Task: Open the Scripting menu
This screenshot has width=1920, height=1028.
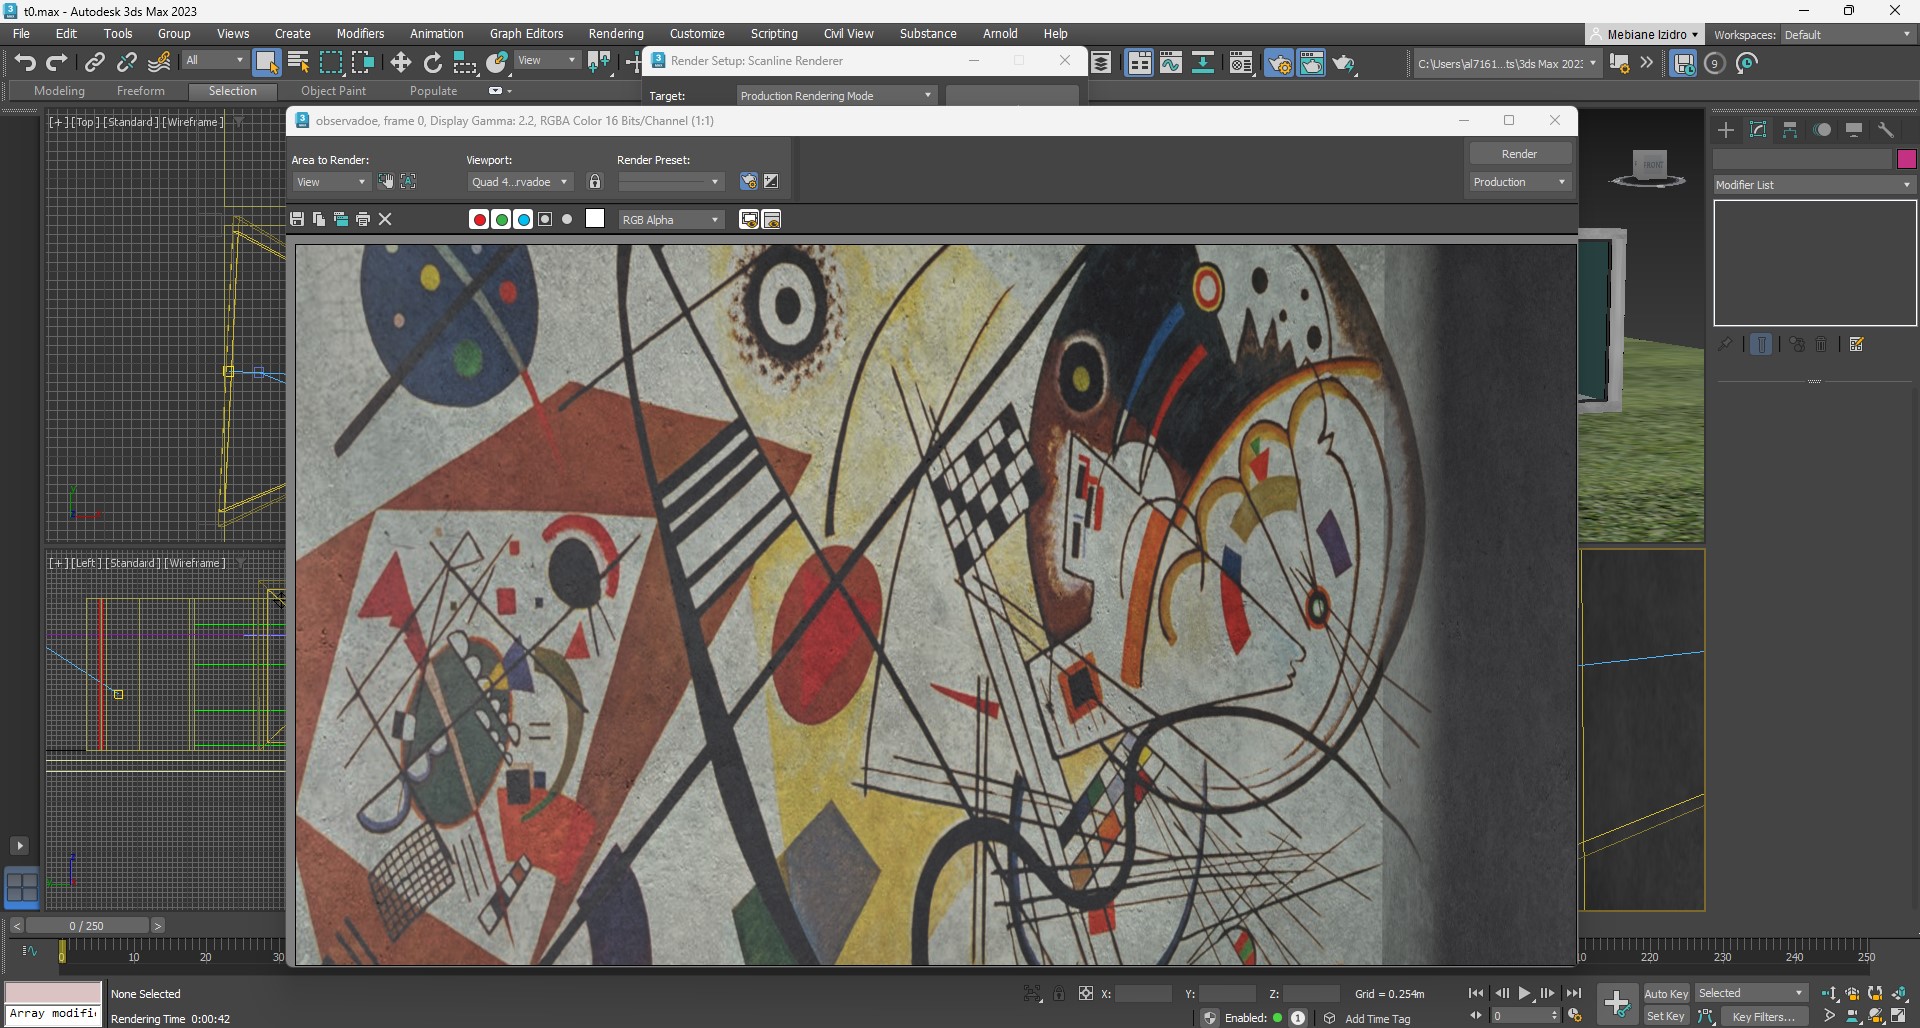Action: pos(774,34)
